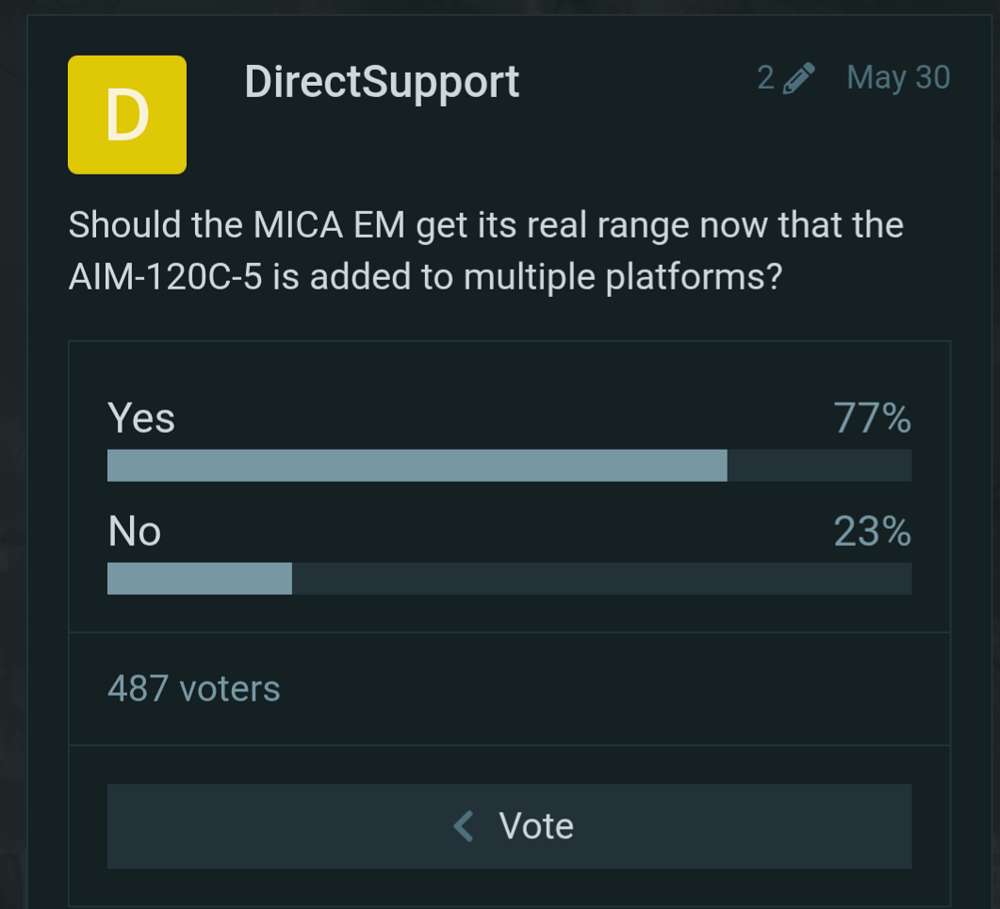Click the edit count number 2

point(766,78)
